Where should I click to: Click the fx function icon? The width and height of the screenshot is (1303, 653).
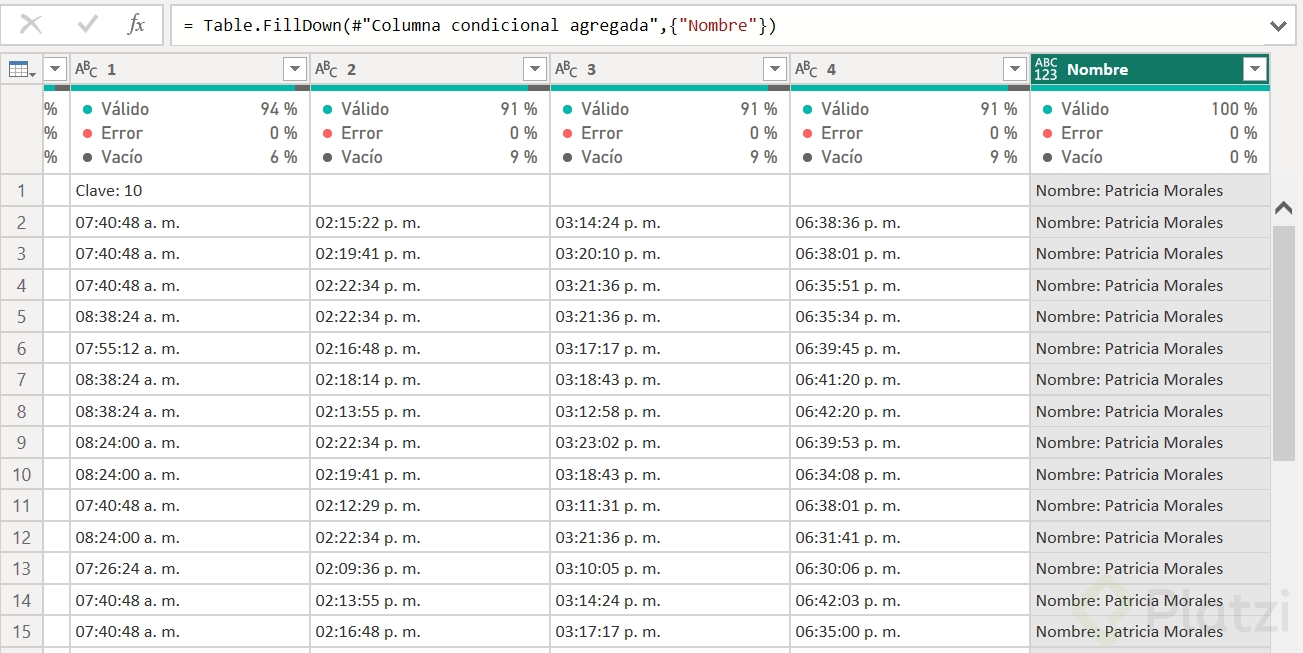click(137, 25)
